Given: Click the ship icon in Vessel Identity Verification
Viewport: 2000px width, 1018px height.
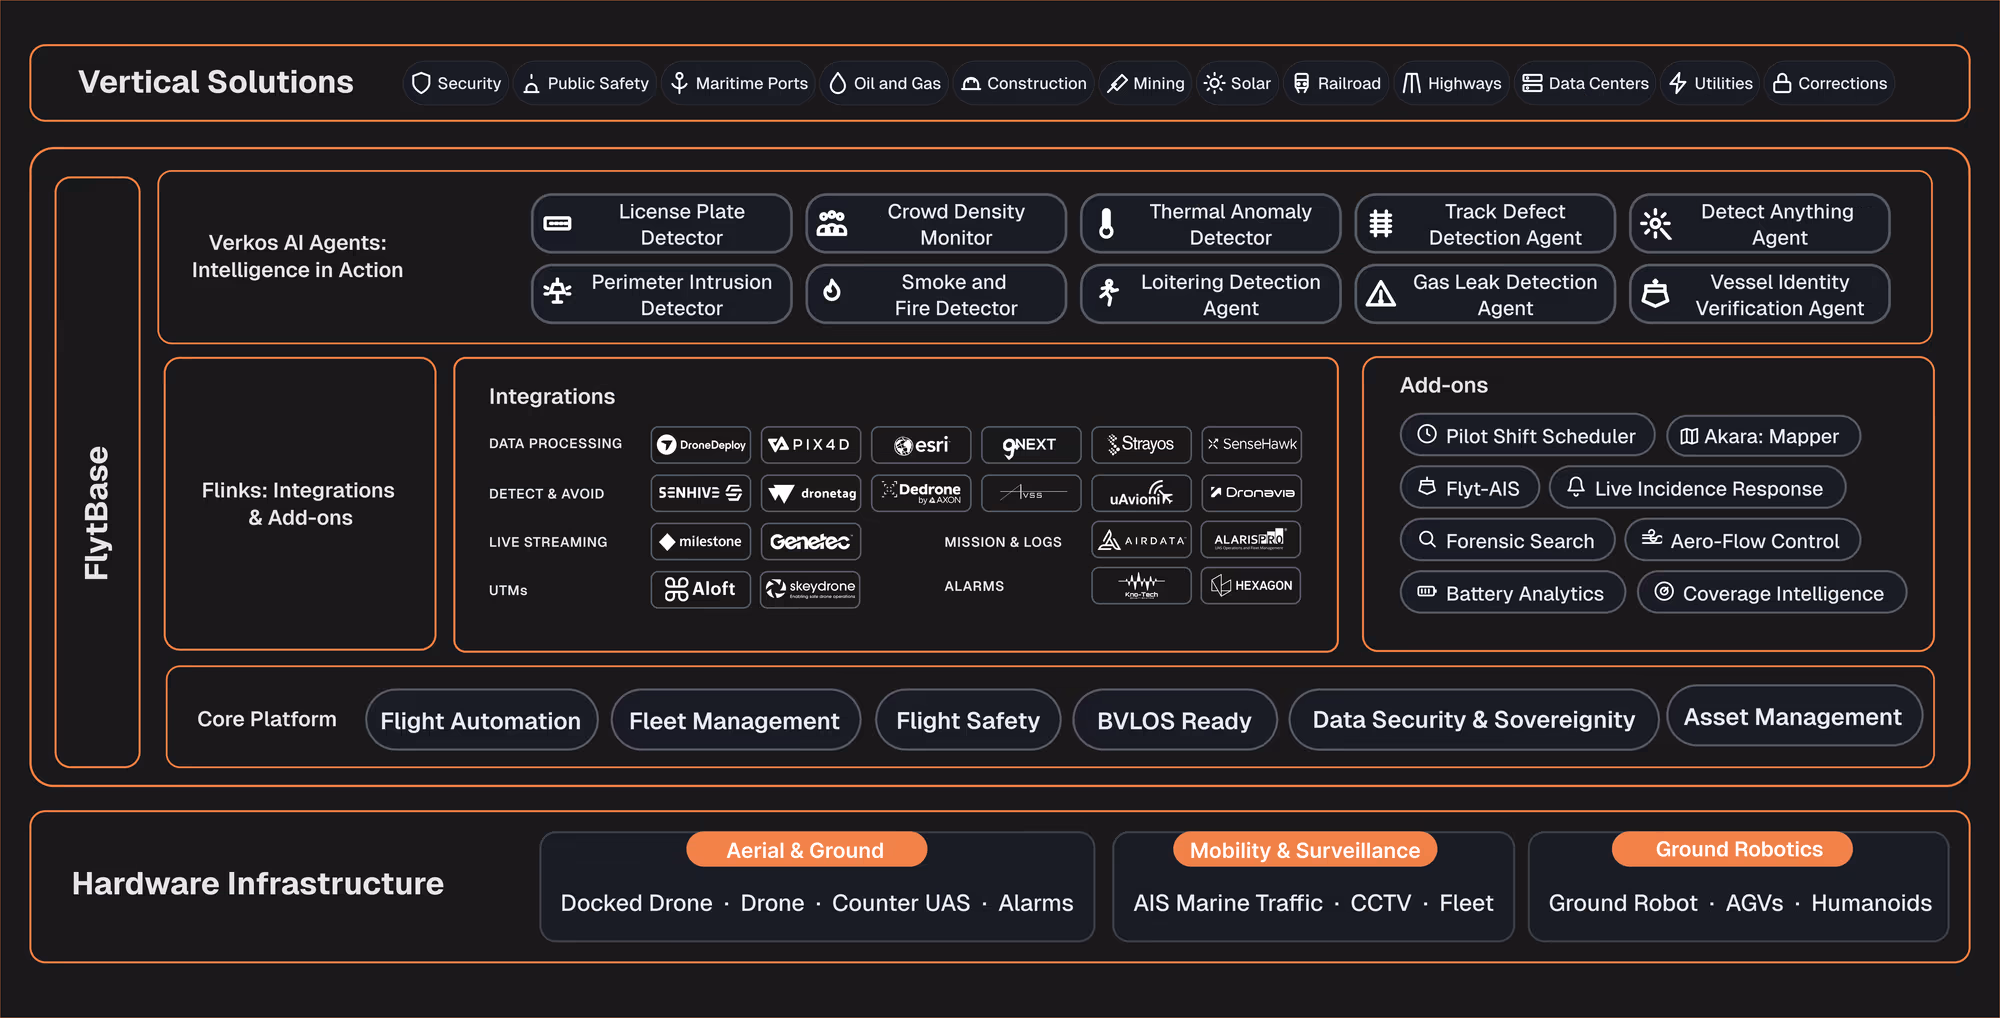Looking at the screenshot, I should pyautogui.click(x=1656, y=293).
